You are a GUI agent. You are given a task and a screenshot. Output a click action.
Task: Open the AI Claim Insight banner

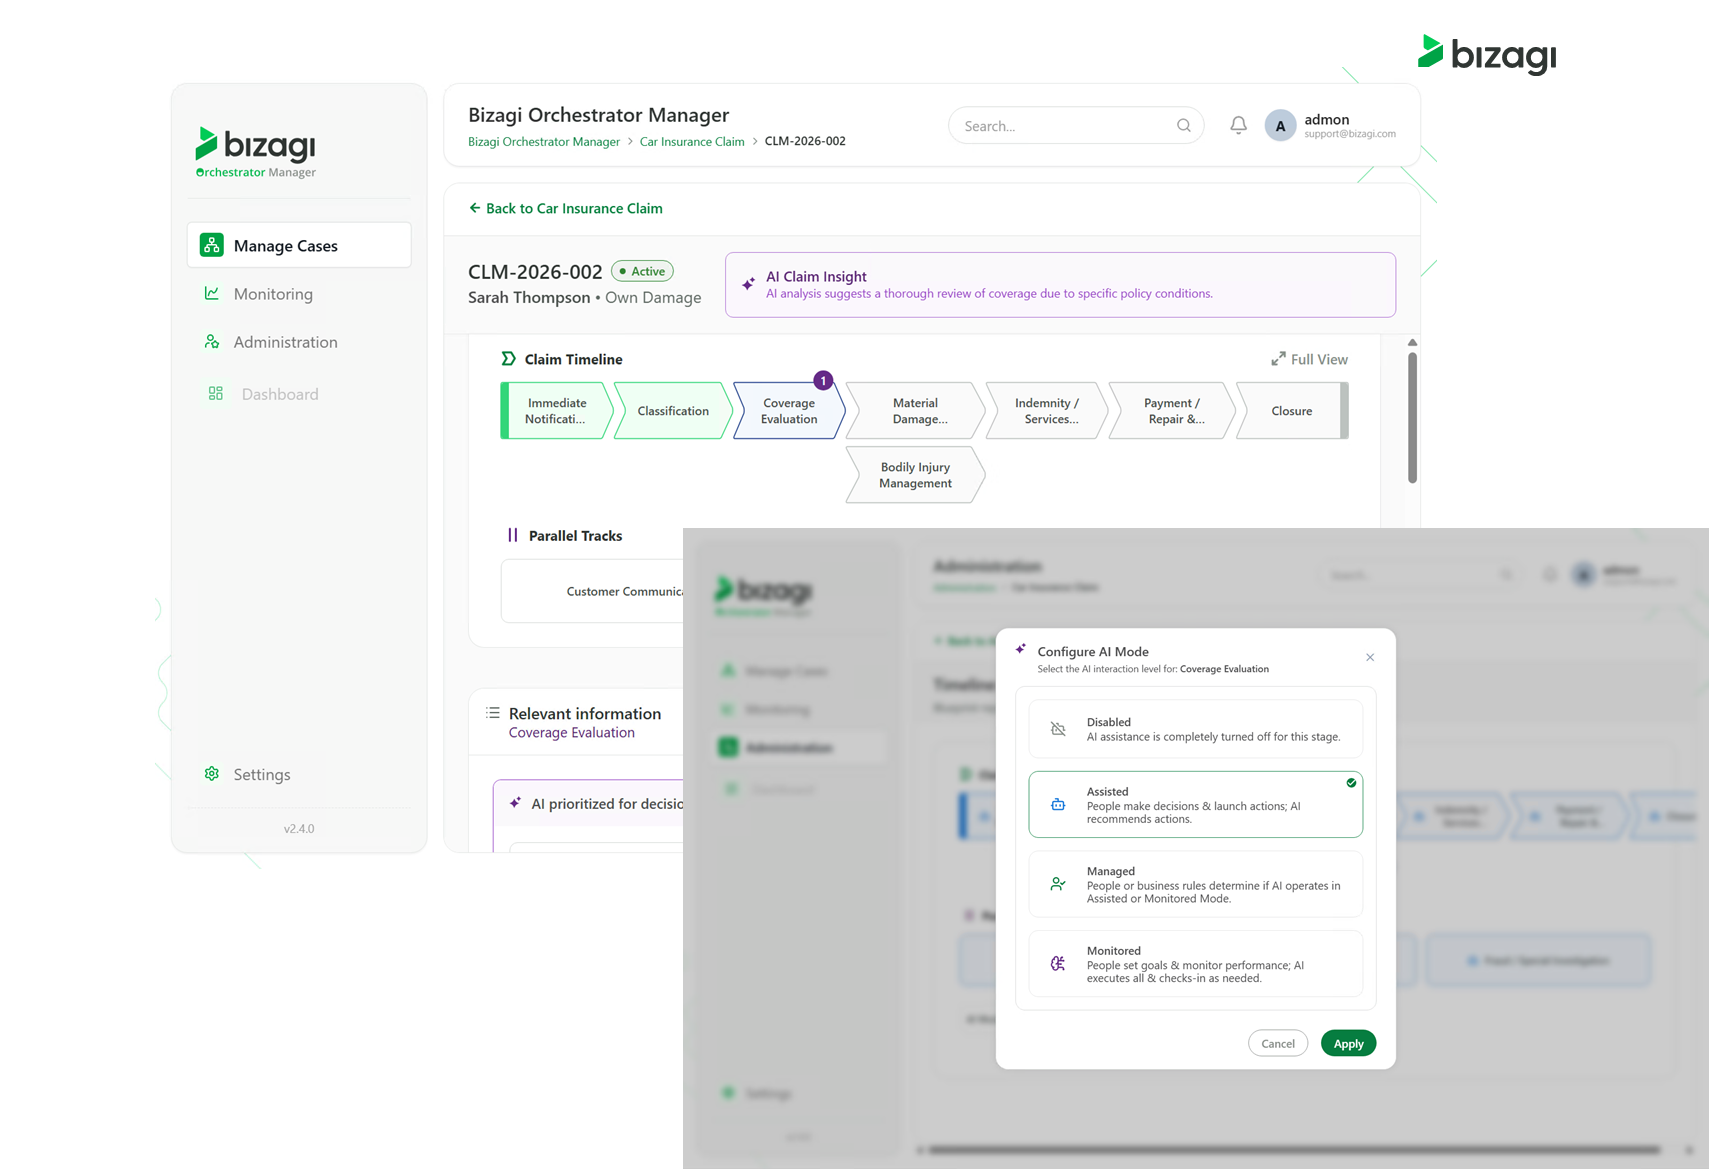tap(1060, 285)
